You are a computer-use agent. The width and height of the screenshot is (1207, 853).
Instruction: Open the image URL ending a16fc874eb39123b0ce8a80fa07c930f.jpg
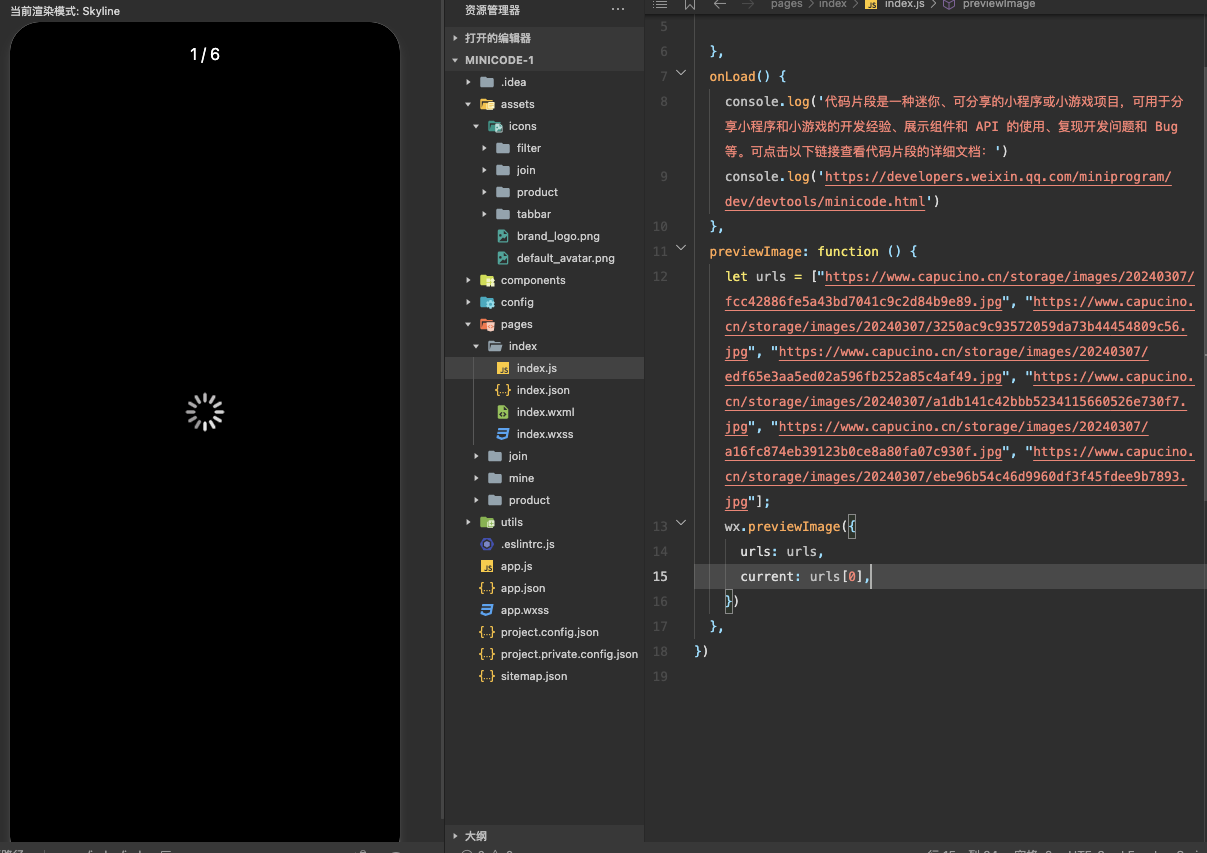[937, 439]
